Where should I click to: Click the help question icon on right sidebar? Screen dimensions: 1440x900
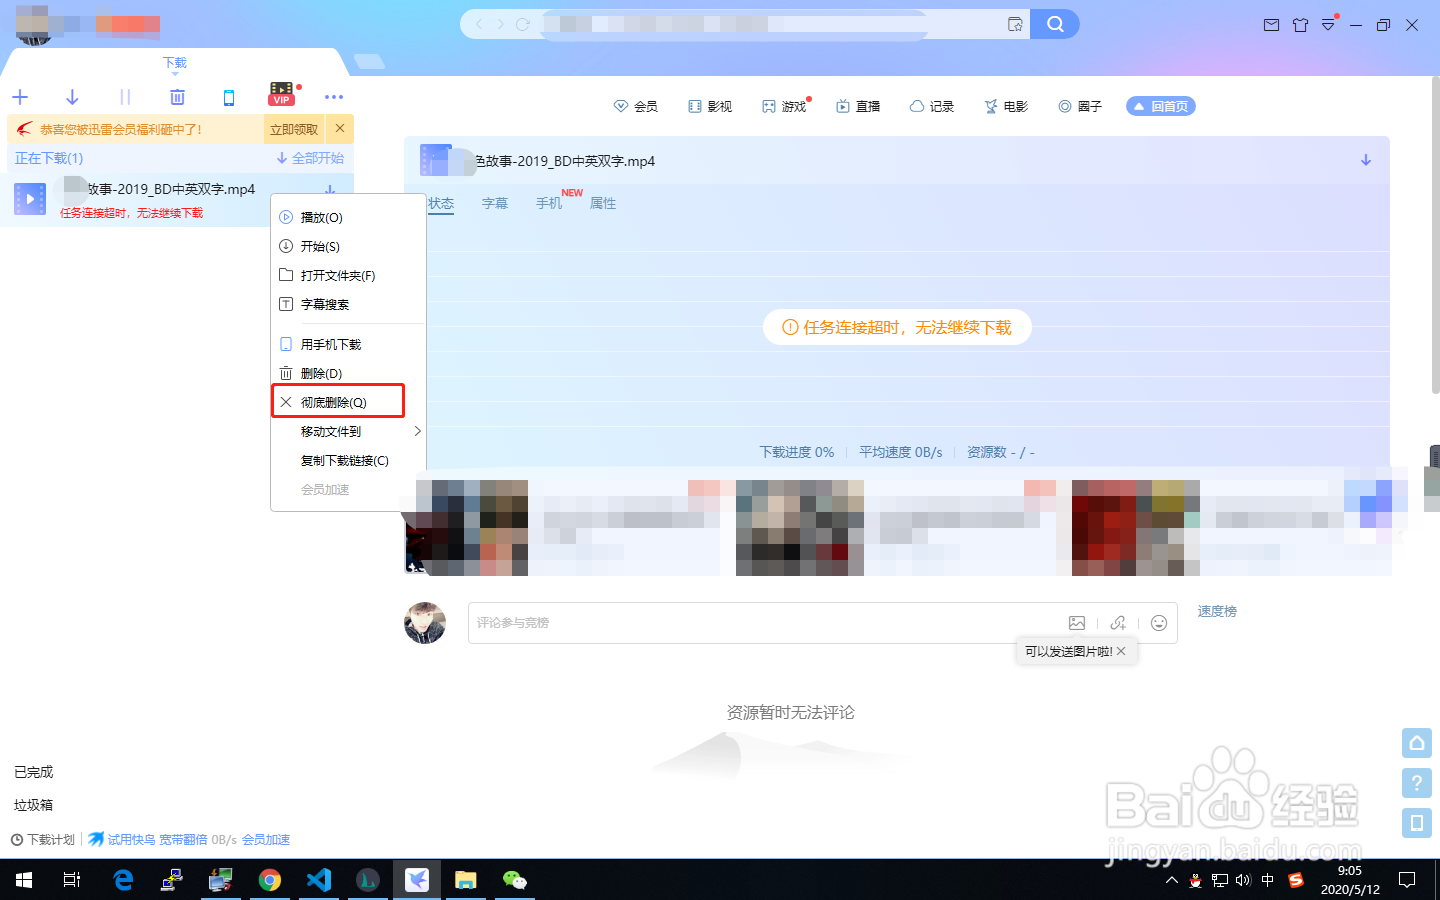[1417, 783]
